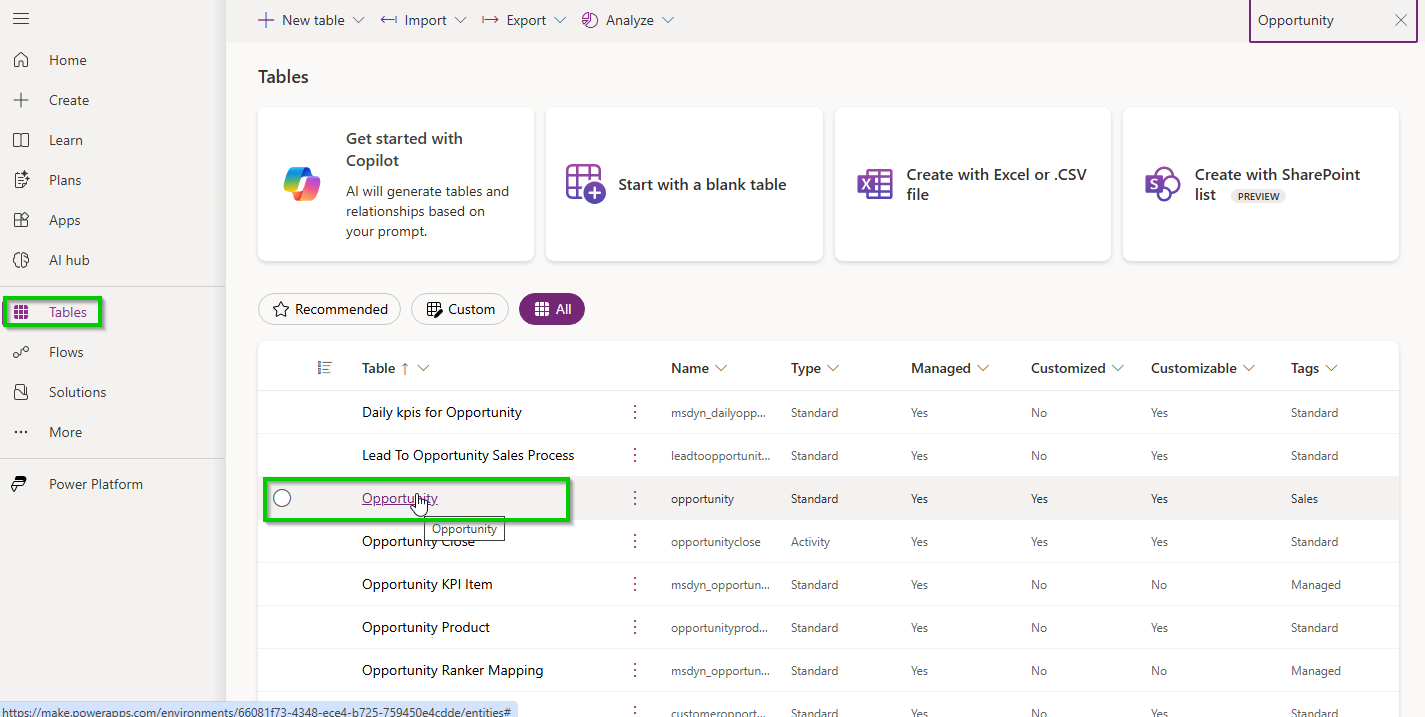Clear the Opportunity search text
Viewport: 1425px width, 717px height.
[x=1400, y=20]
